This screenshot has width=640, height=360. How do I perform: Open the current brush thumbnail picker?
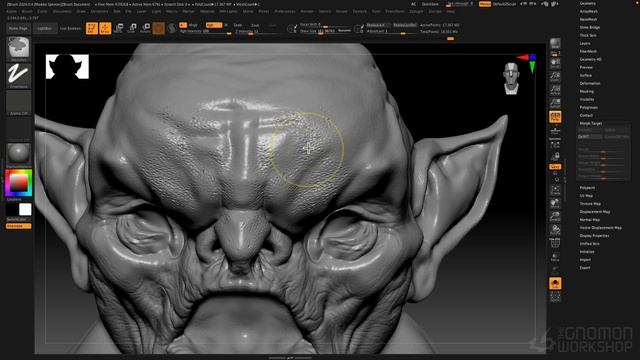pos(19,48)
